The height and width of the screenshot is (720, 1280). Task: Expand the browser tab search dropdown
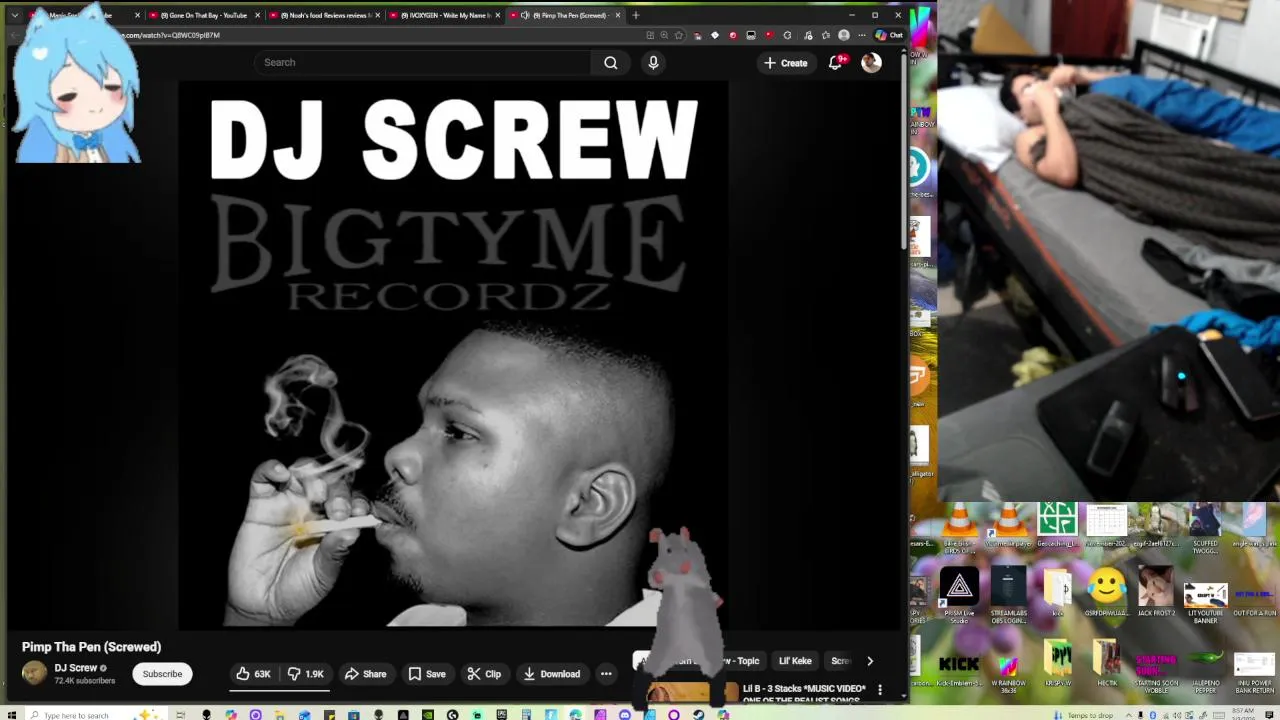click(x=14, y=15)
